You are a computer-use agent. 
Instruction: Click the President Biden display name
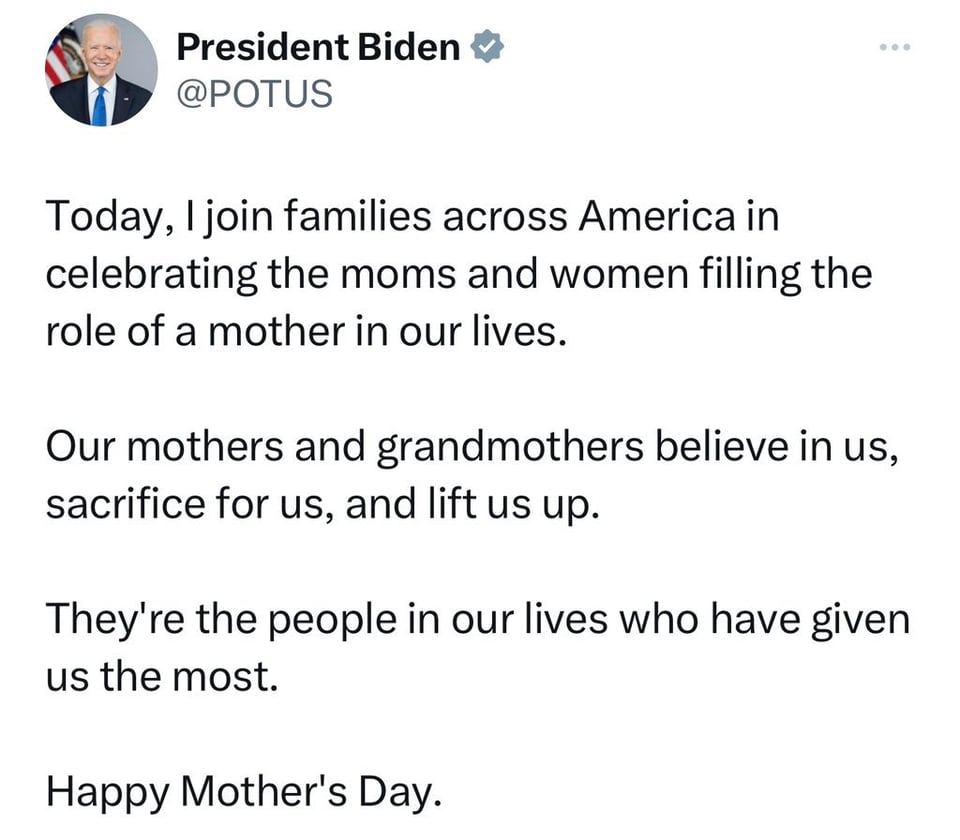pos(318,47)
